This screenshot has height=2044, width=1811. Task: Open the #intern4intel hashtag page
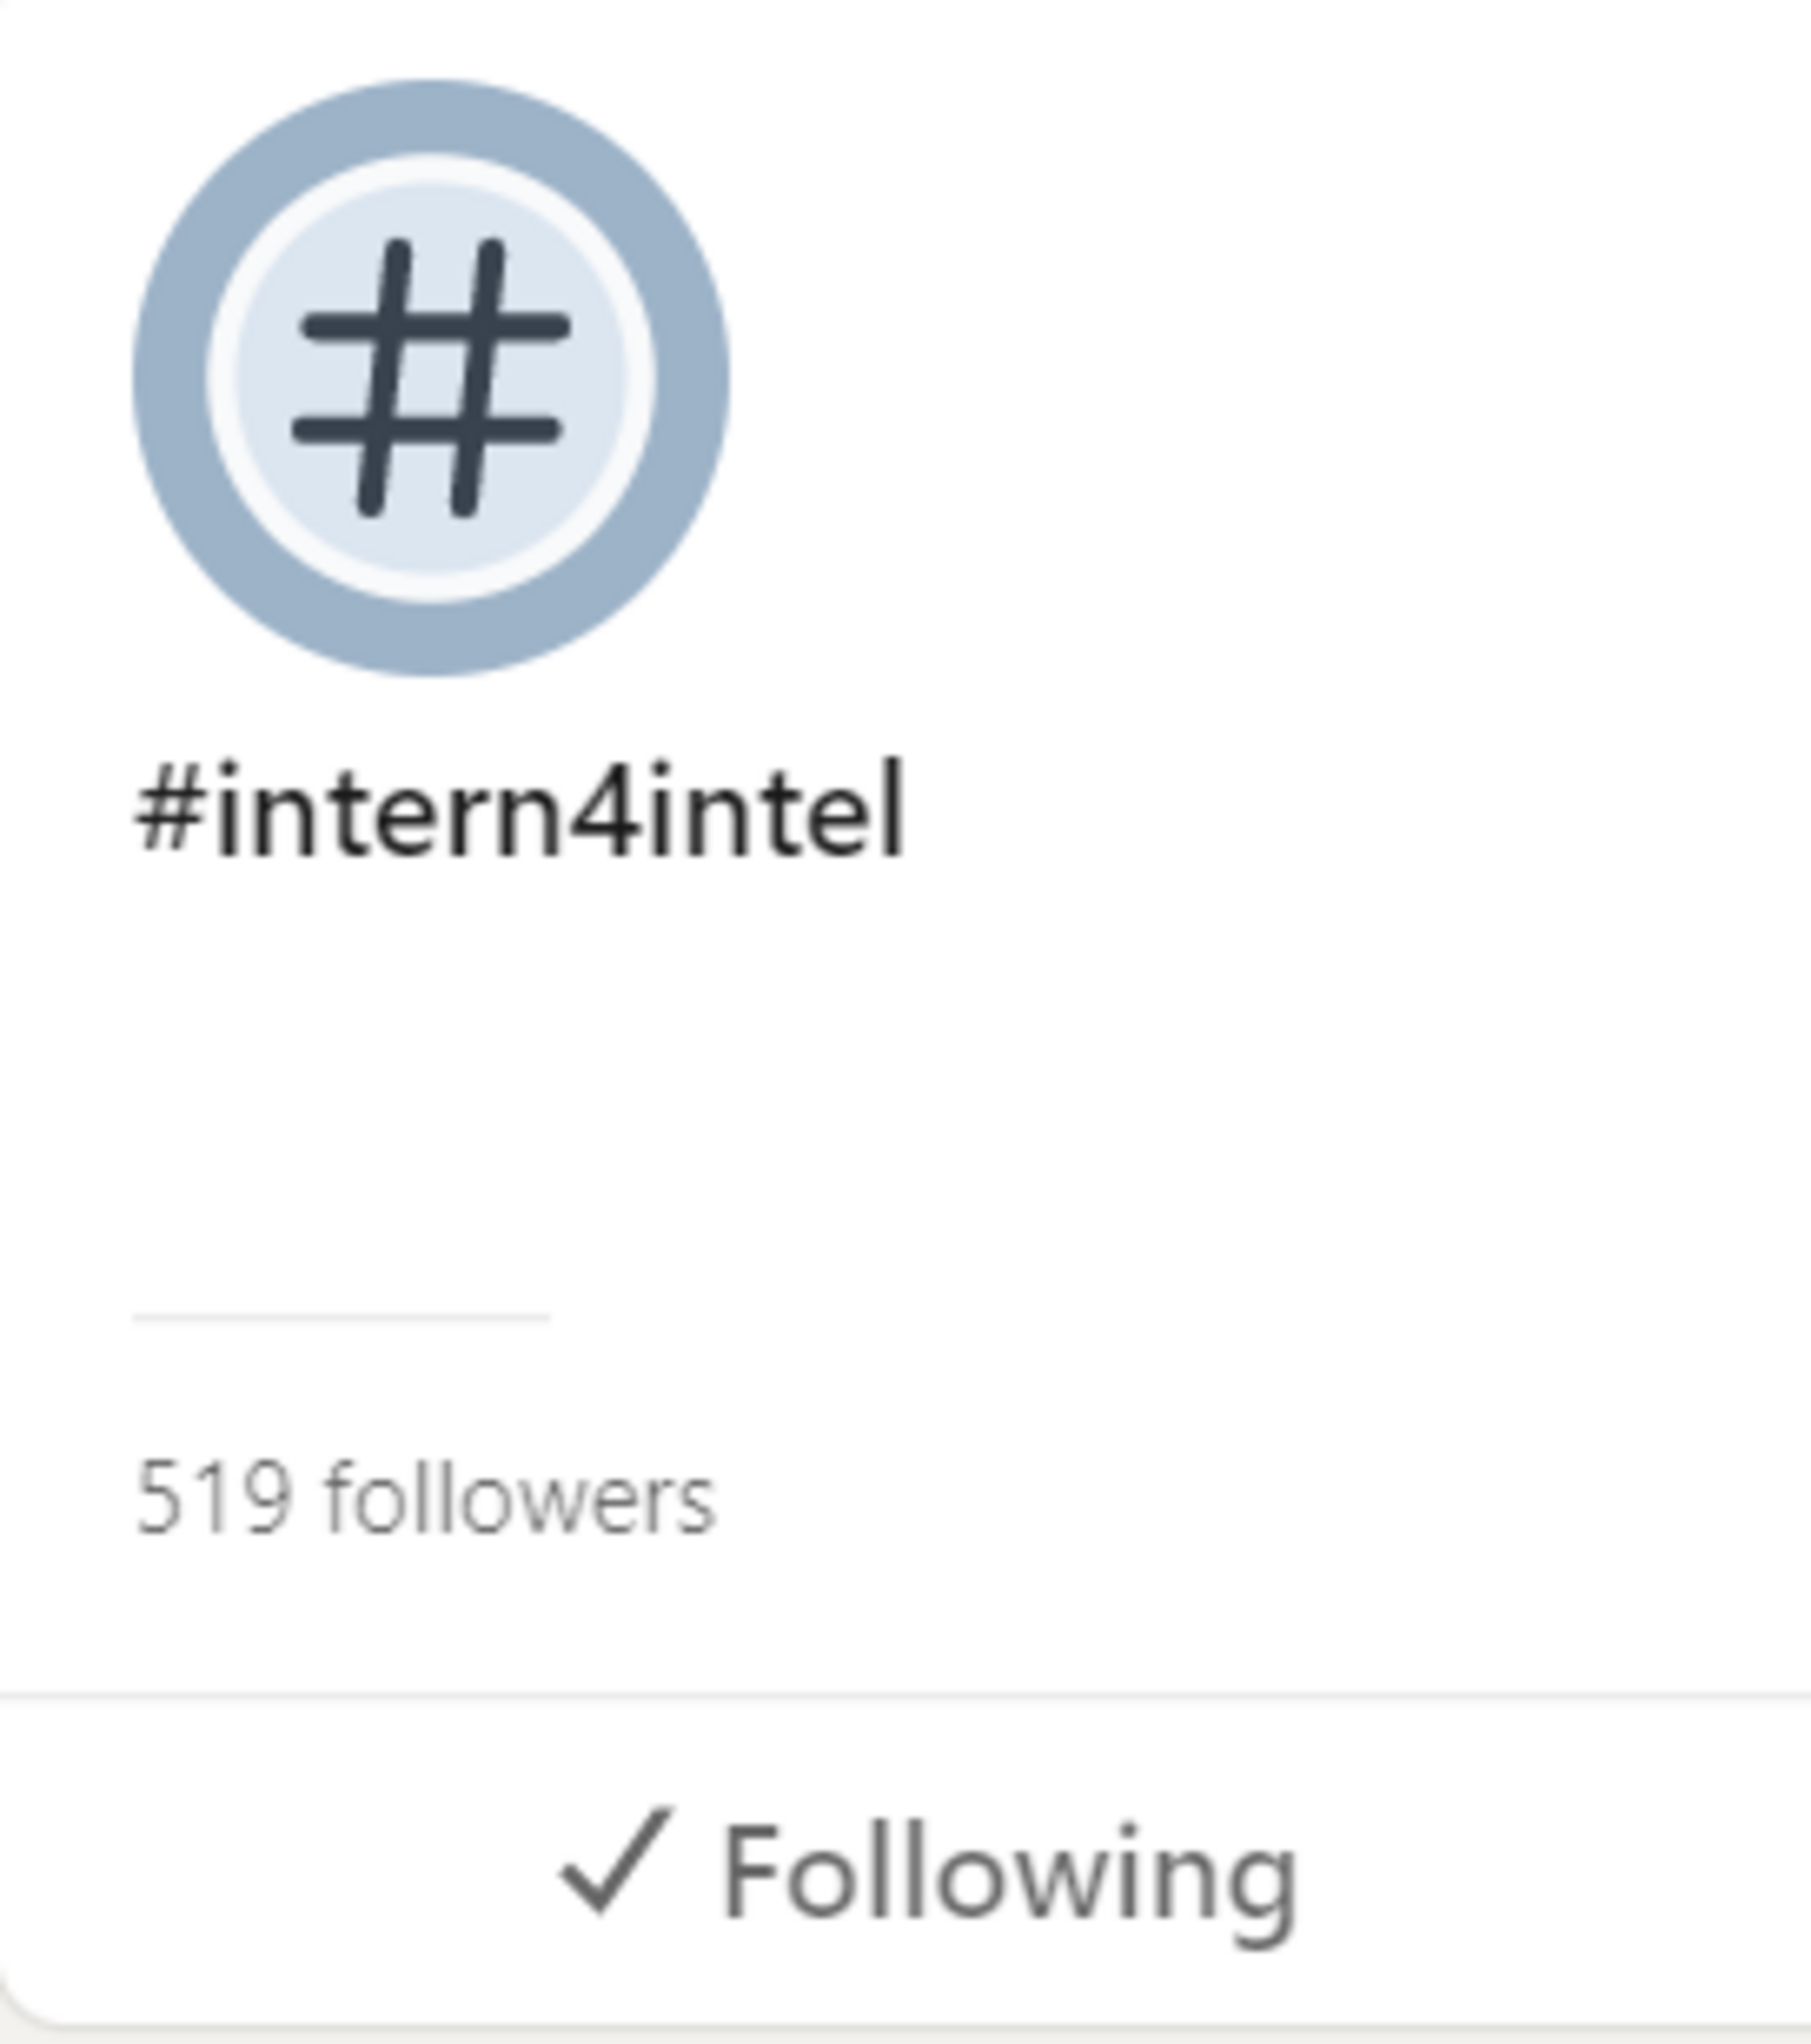click(x=520, y=810)
